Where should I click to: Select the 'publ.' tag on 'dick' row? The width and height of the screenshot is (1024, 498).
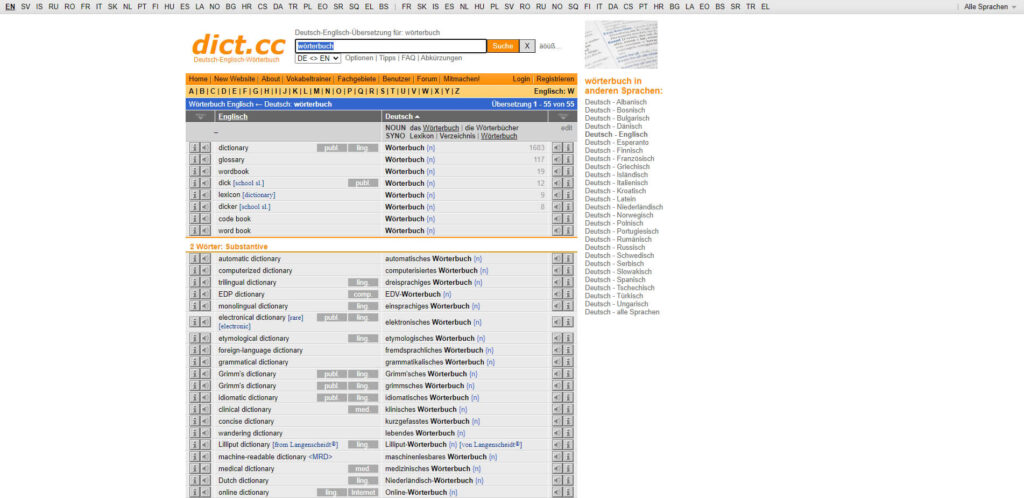[x=363, y=183]
